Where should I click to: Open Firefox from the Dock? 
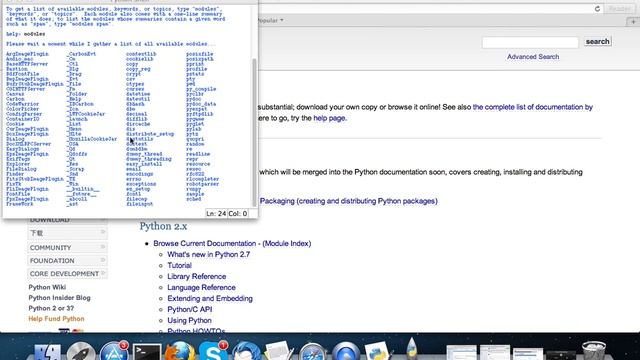(x=180, y=352)
